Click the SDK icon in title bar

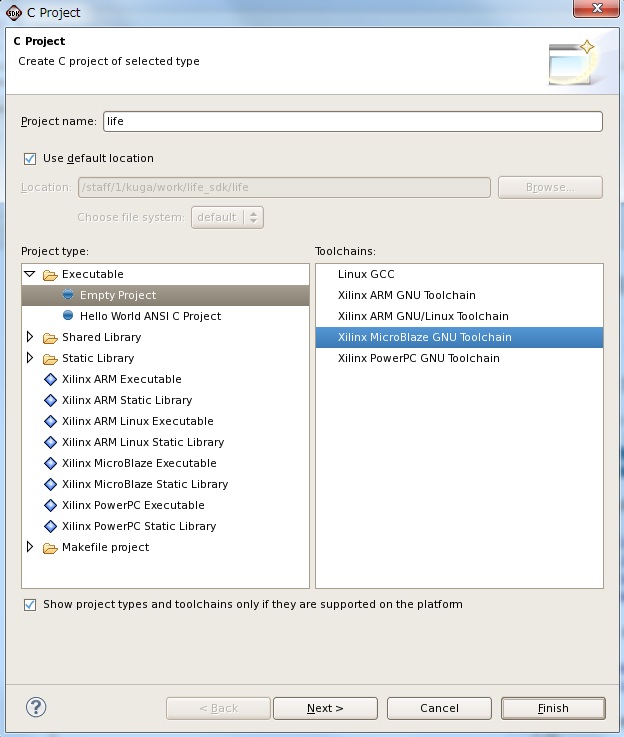tap(14, 13)
